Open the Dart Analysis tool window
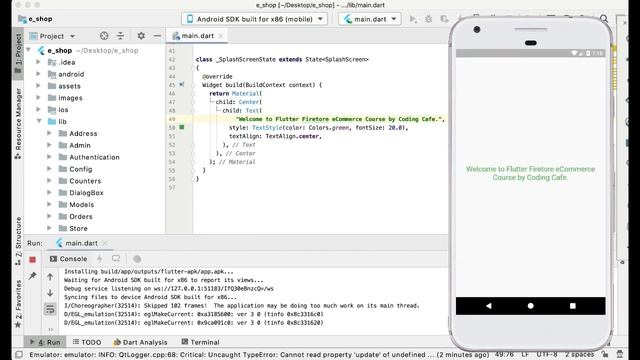The image size is (640, 360). click(x=140, y=342)
